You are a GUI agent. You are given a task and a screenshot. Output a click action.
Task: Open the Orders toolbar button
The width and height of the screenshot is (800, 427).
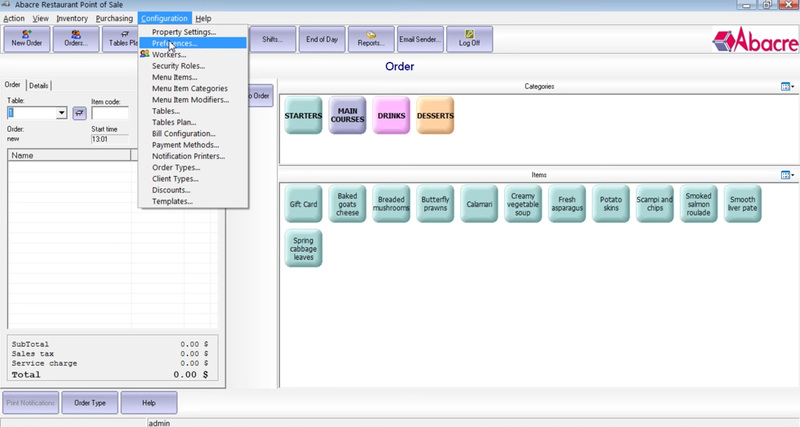(x=76, y=39)
